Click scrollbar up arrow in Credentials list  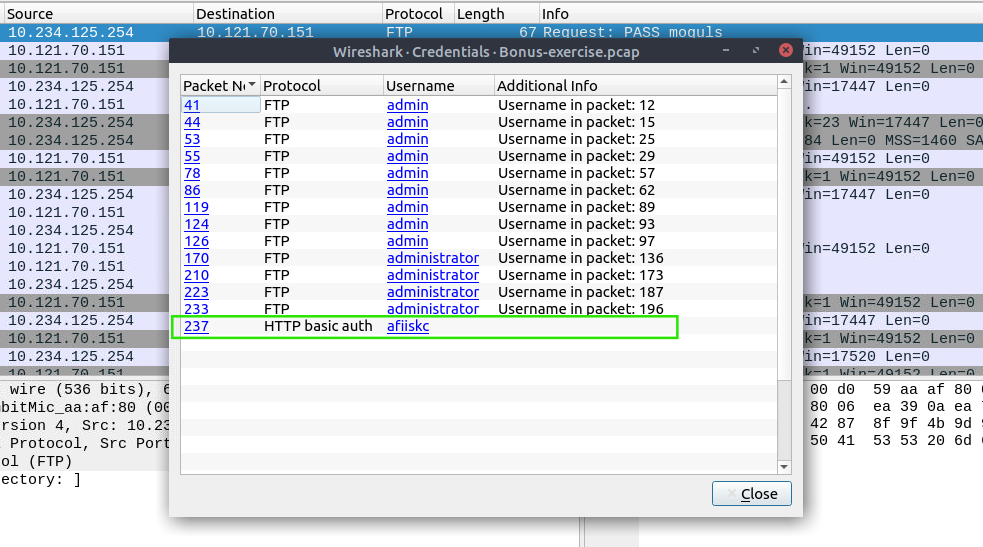(784, 82)
